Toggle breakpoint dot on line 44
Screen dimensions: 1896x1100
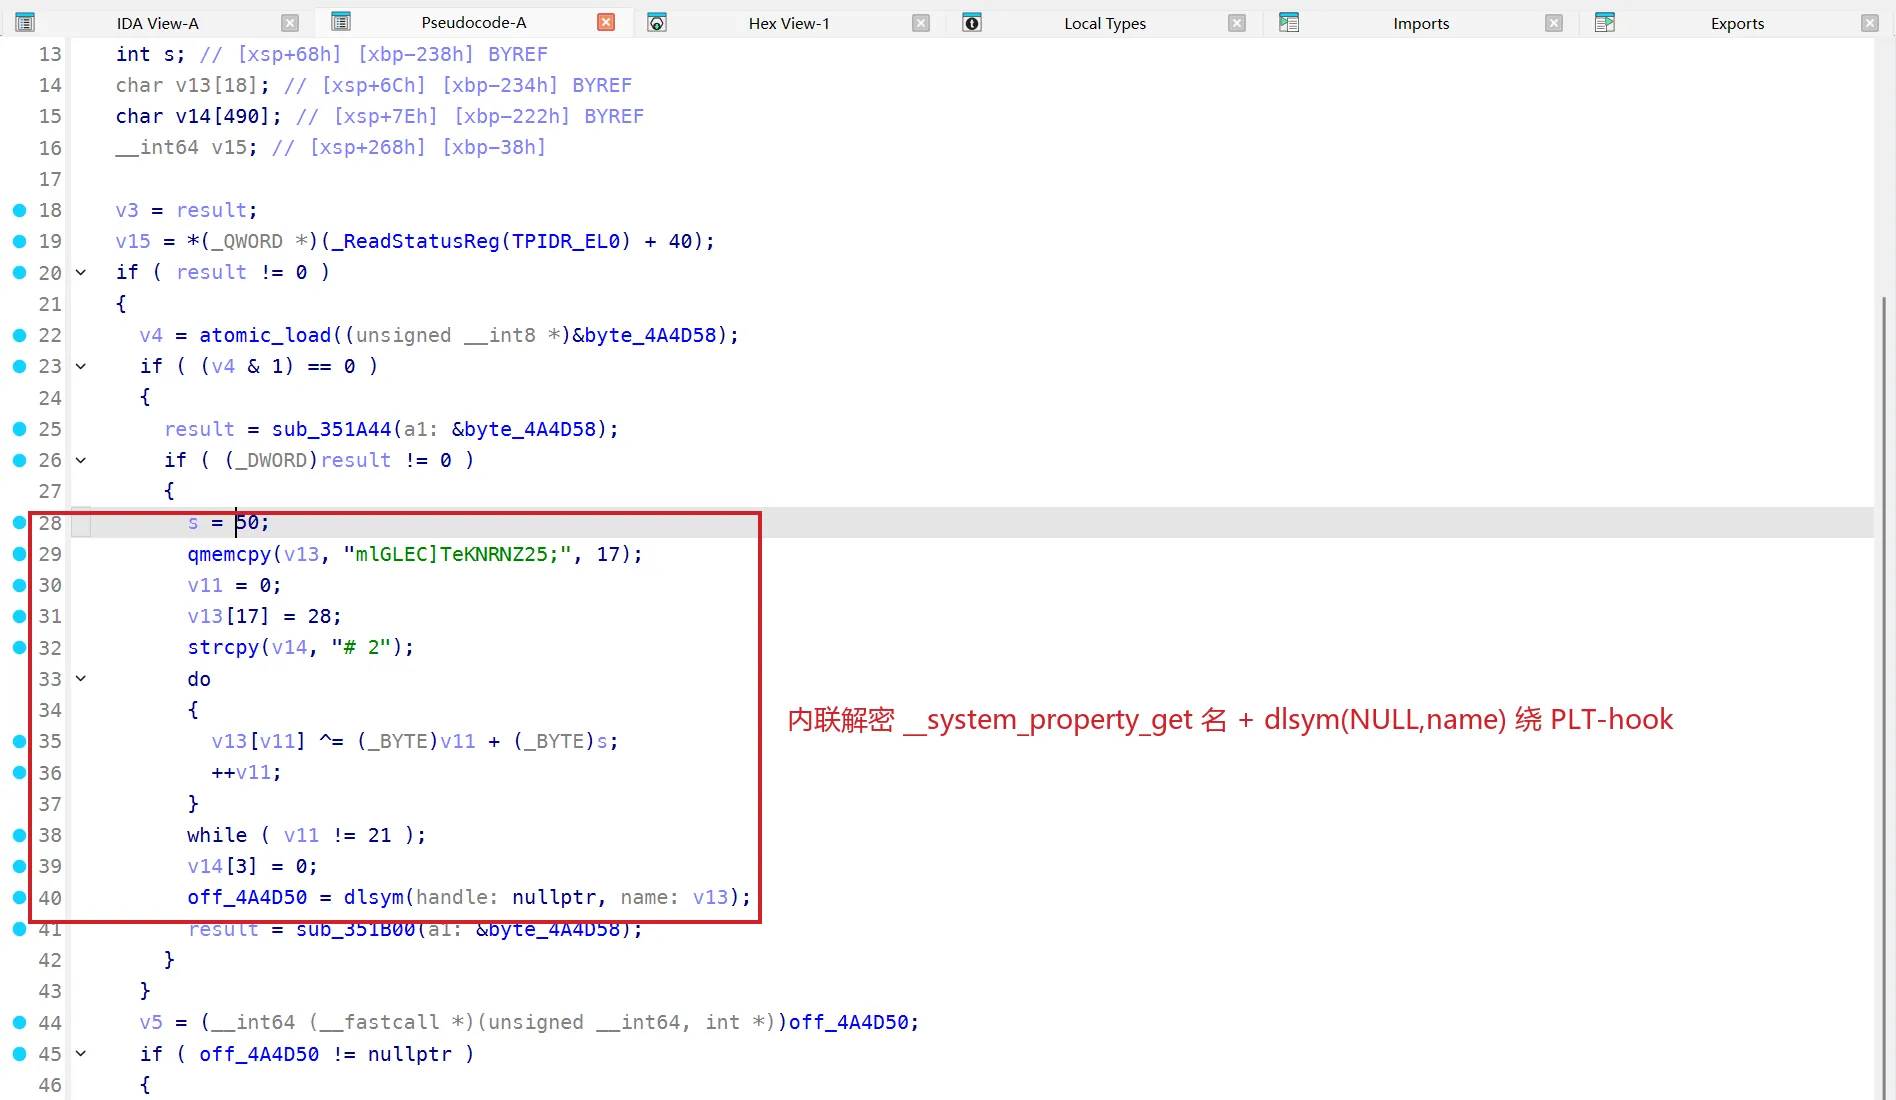click(x=19, y=1022)
